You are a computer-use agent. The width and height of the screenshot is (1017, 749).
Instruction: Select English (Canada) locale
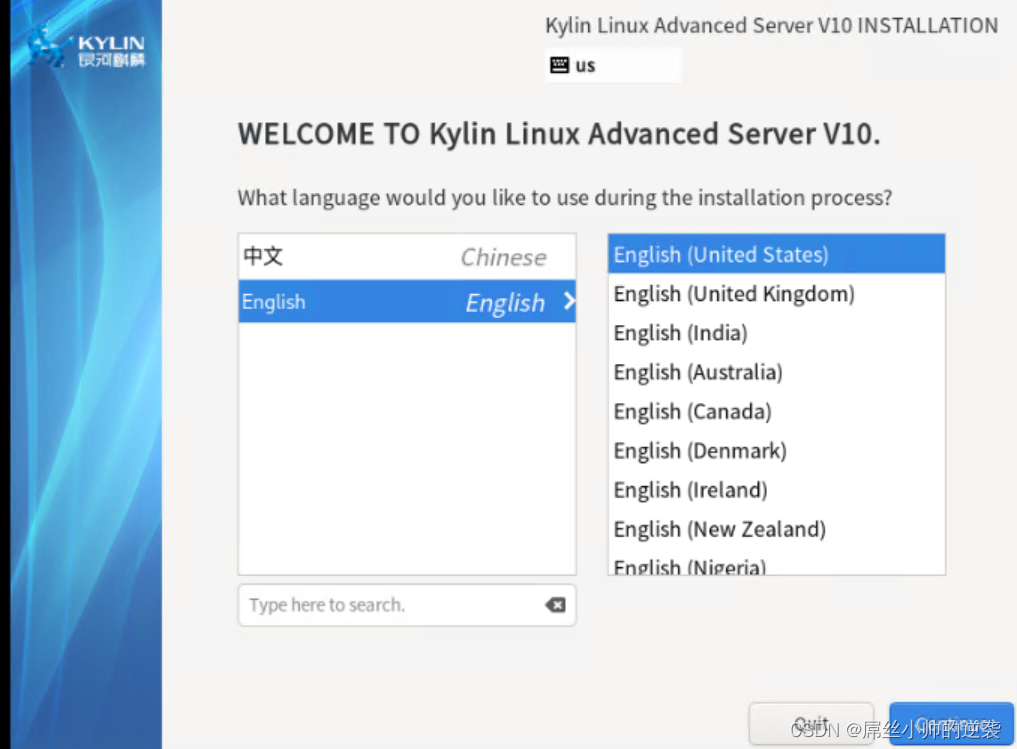pyautogui.click(x=776, y=411)
